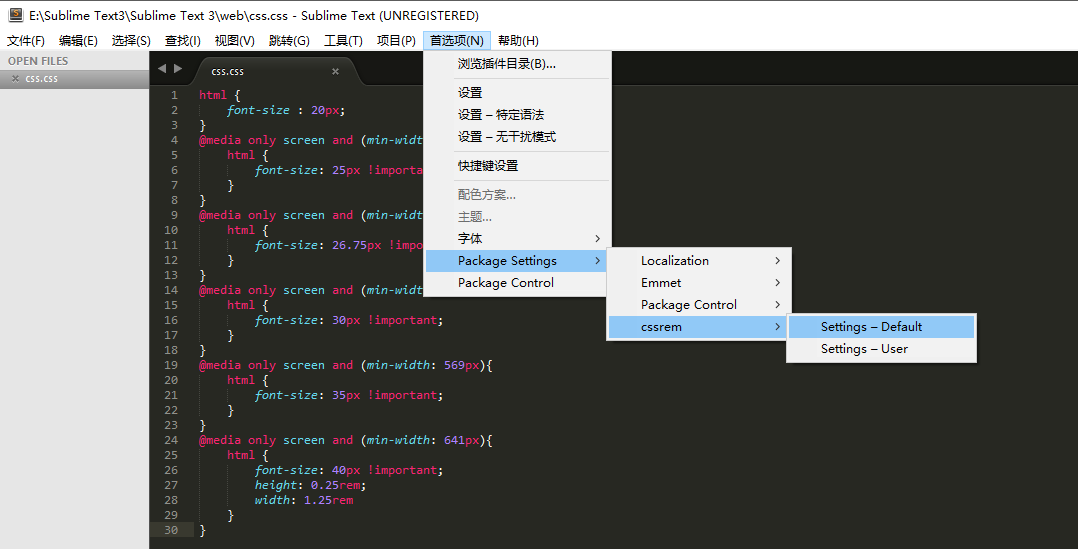Open the 帮助(H) menu
The height and width of the screenshot is (549, 1078).
pyautogui.click(x=518, y=41)
